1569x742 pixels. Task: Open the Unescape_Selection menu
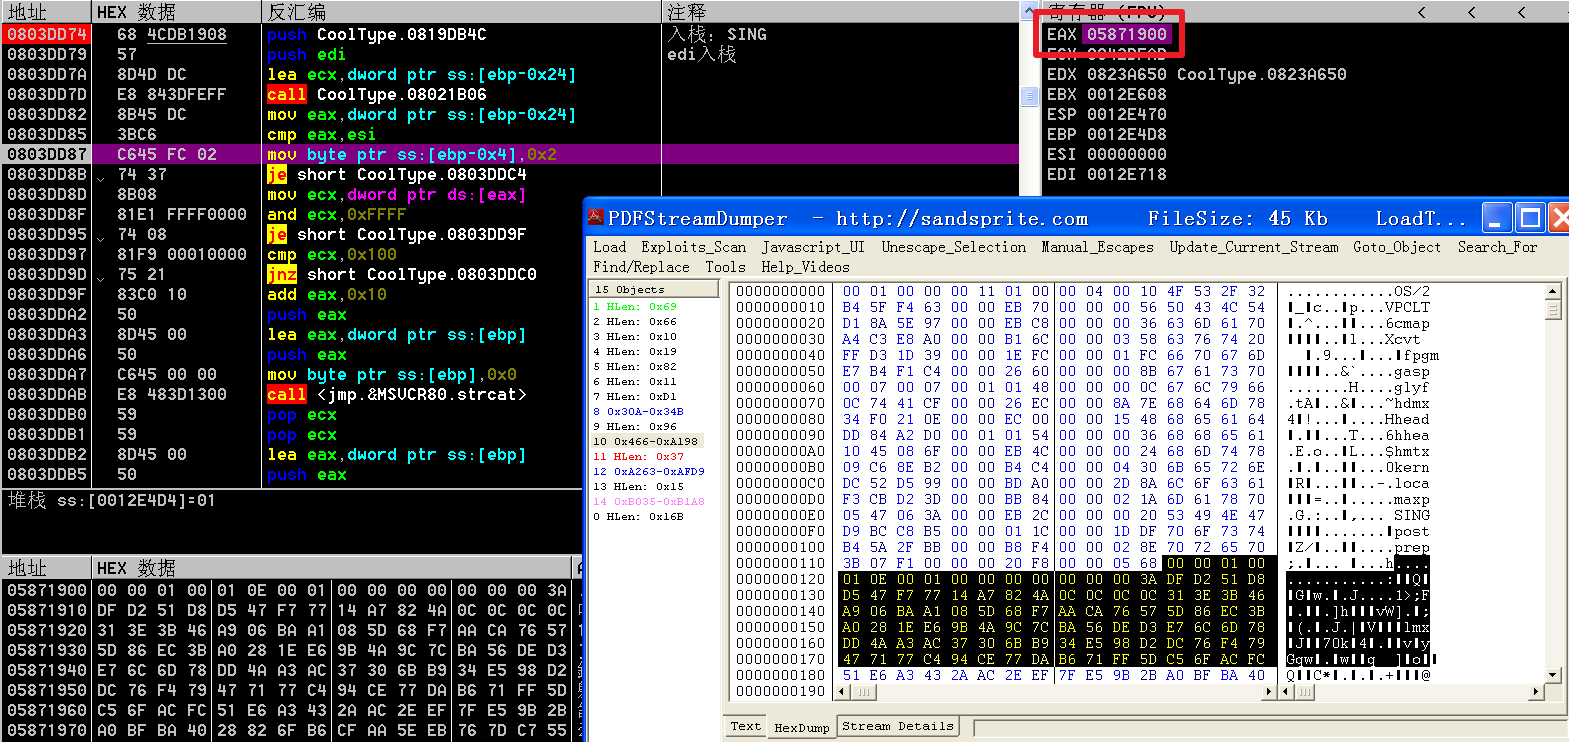954,247
